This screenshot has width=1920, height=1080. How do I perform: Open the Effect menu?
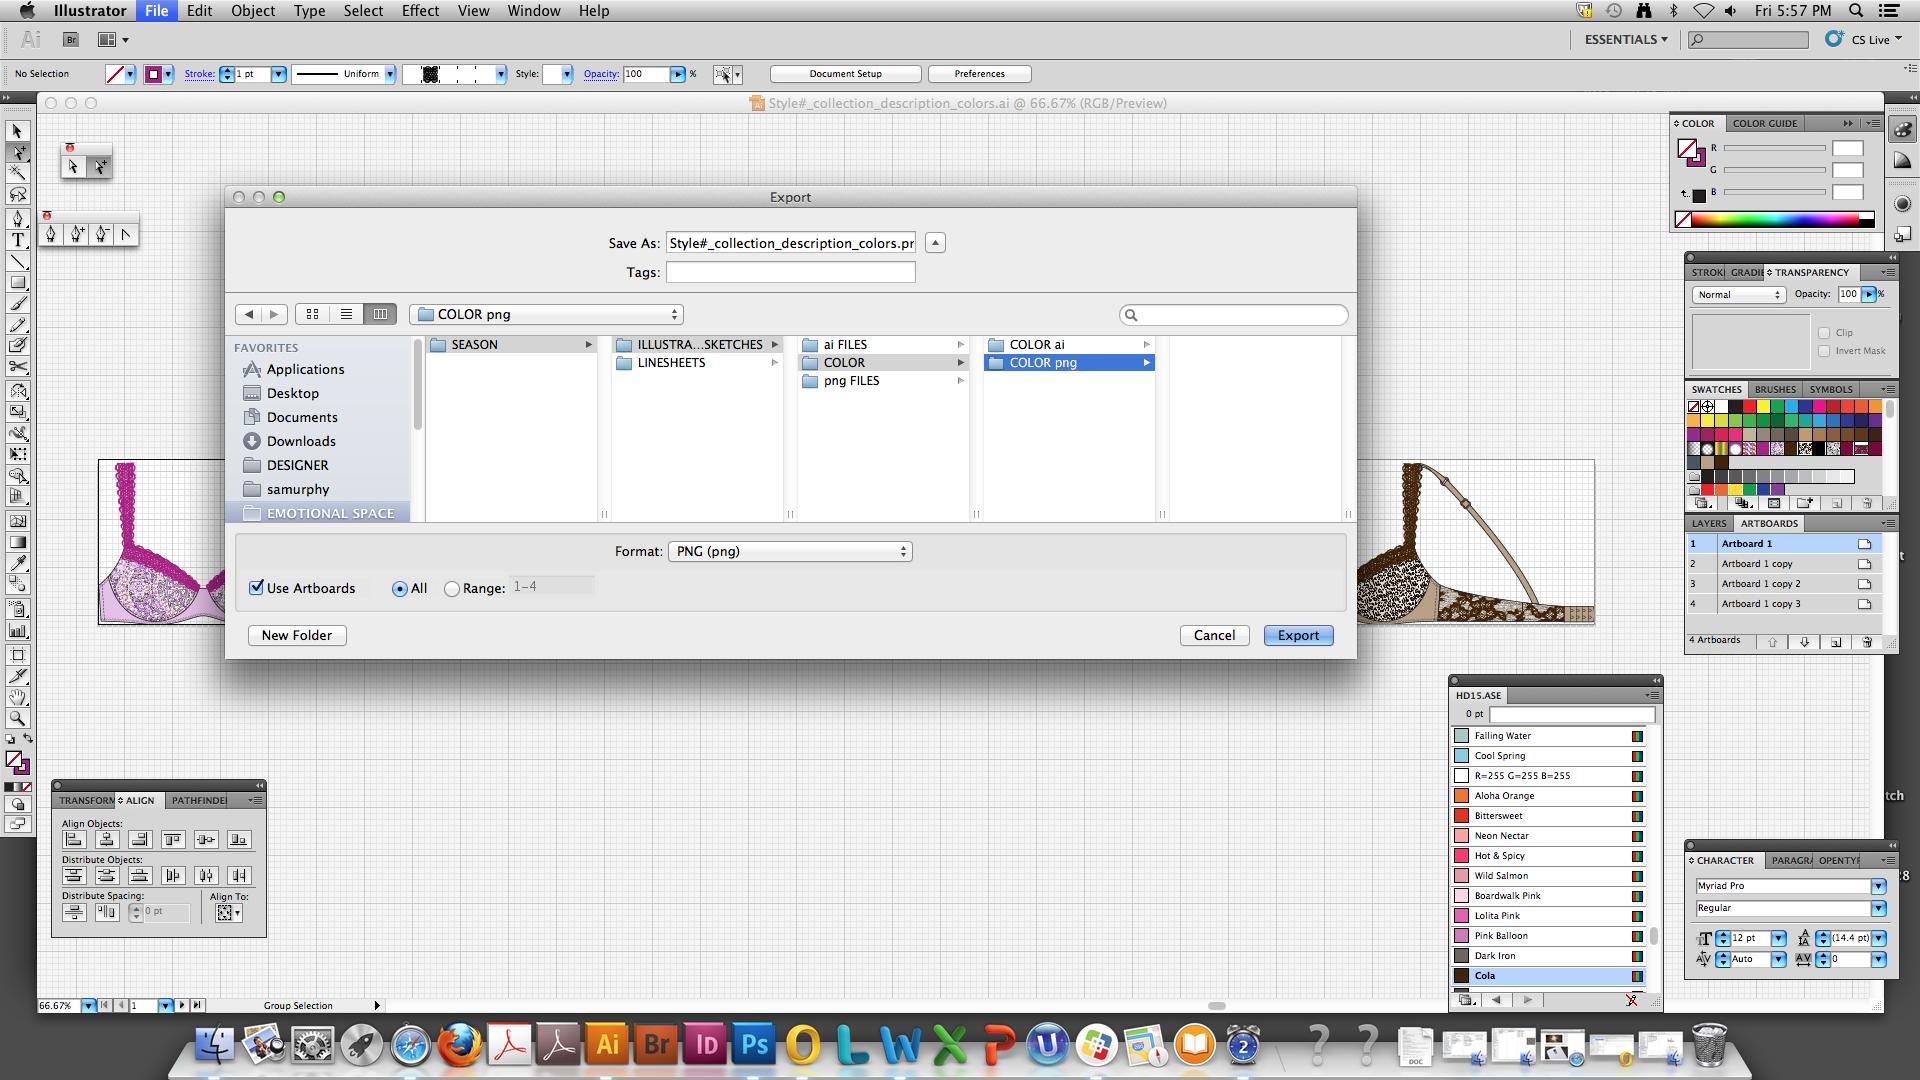[419, 11]
